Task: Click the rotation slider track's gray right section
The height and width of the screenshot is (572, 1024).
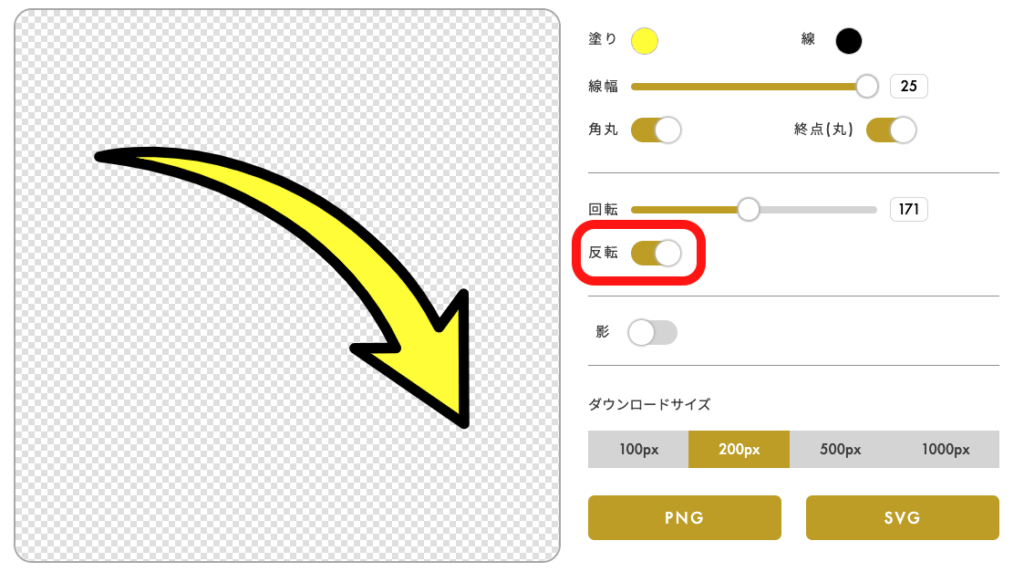Action: coord(815,210)
